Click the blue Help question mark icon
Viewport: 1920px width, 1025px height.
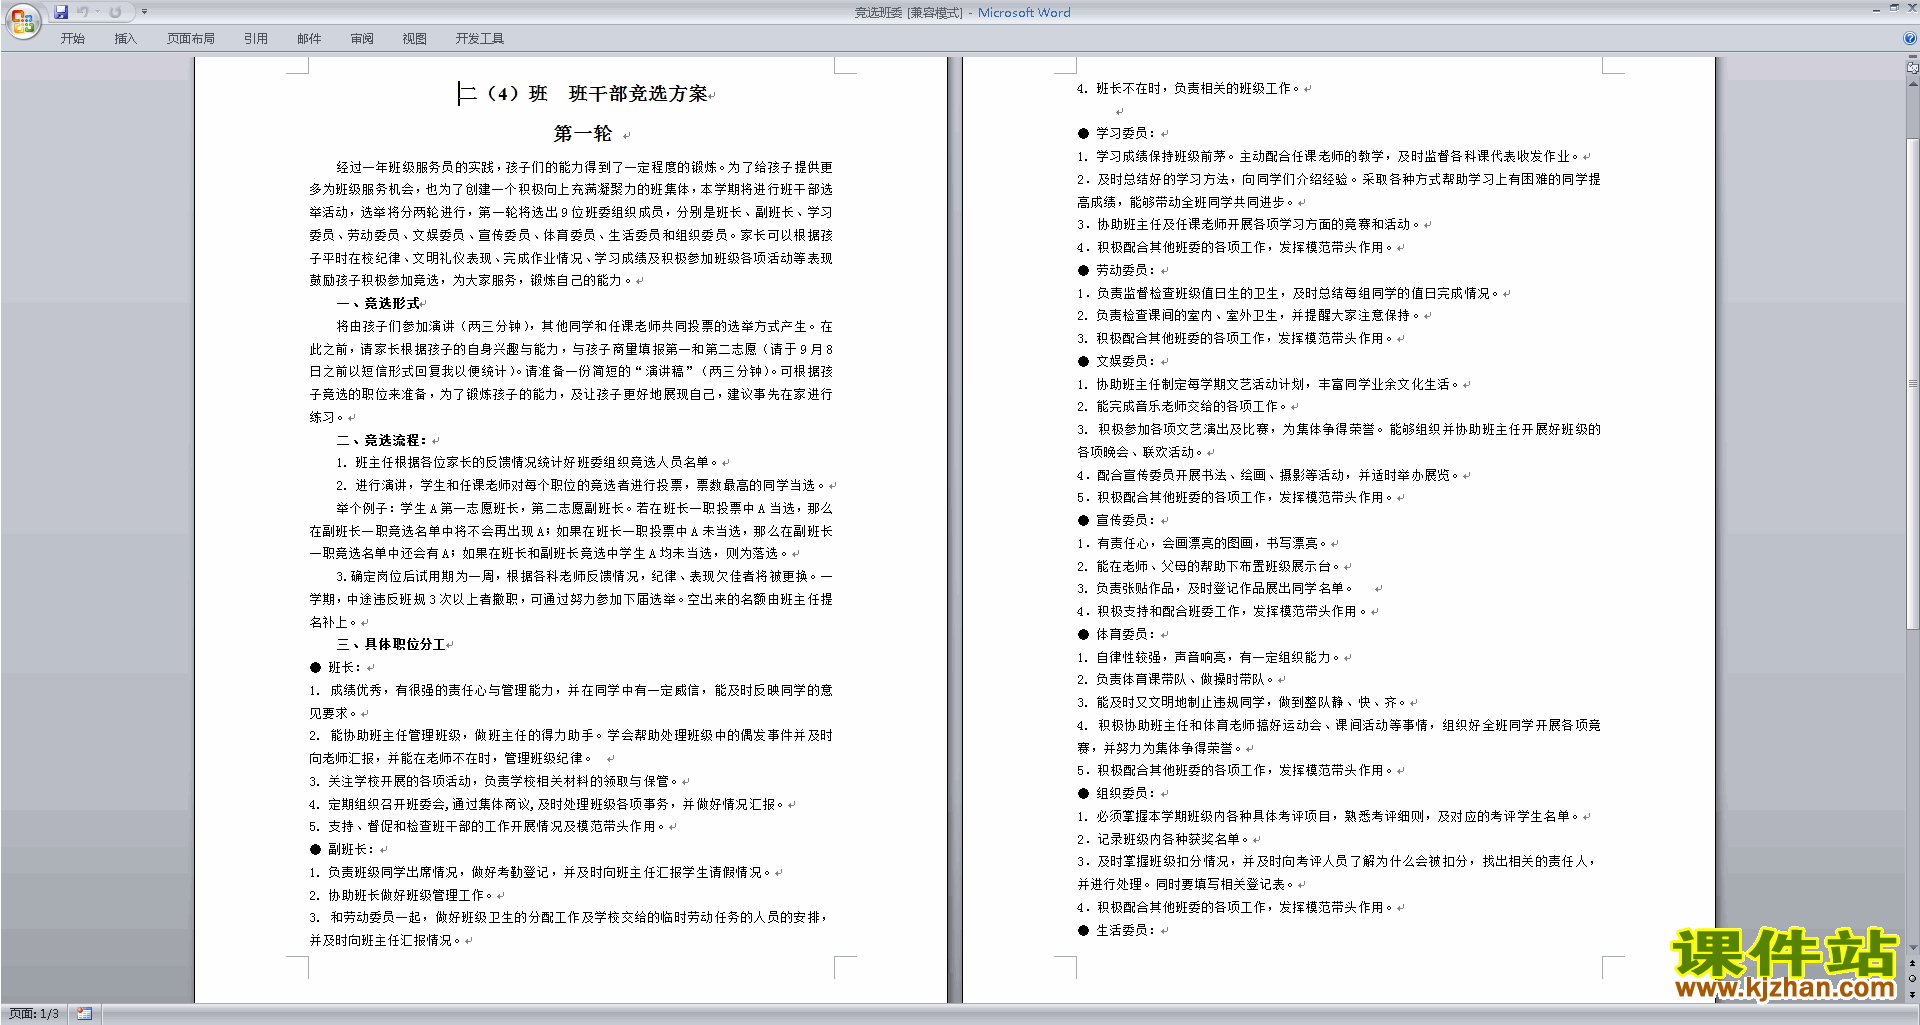[1910, 38]
